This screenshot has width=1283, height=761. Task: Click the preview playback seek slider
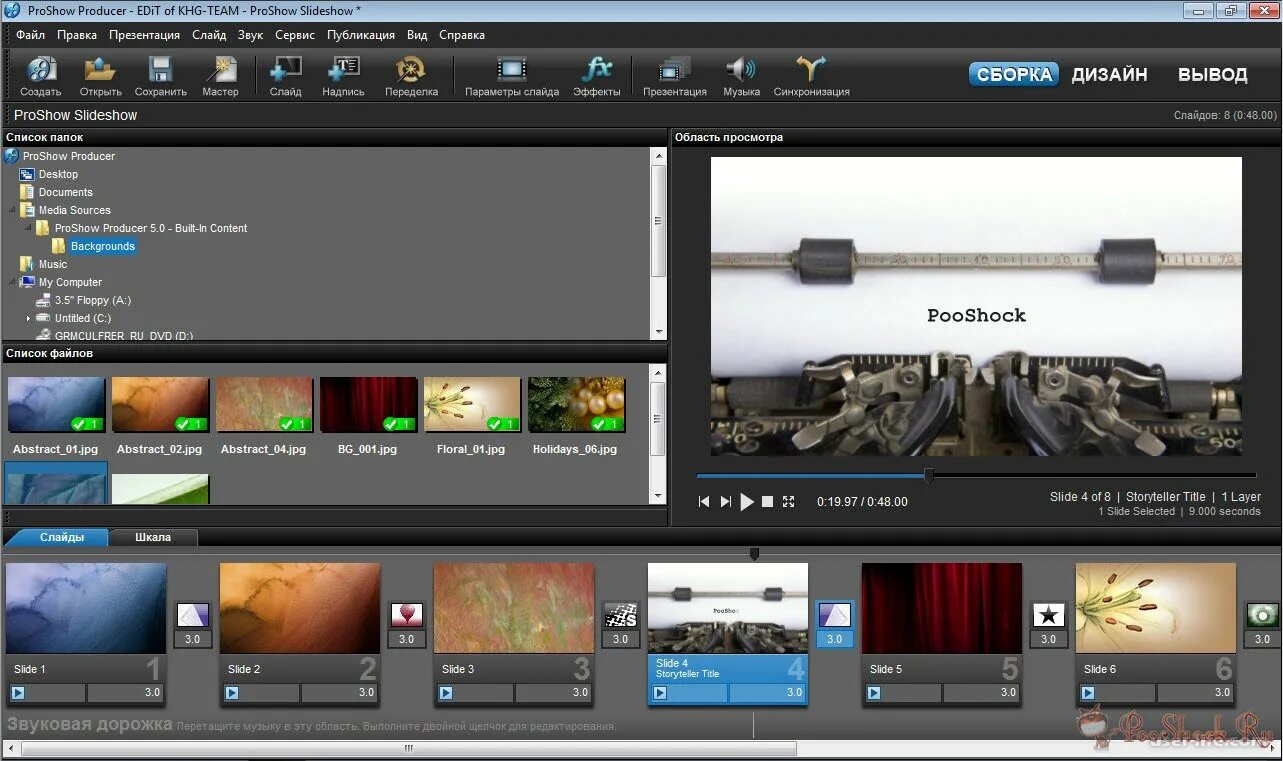tap(929, 475)
